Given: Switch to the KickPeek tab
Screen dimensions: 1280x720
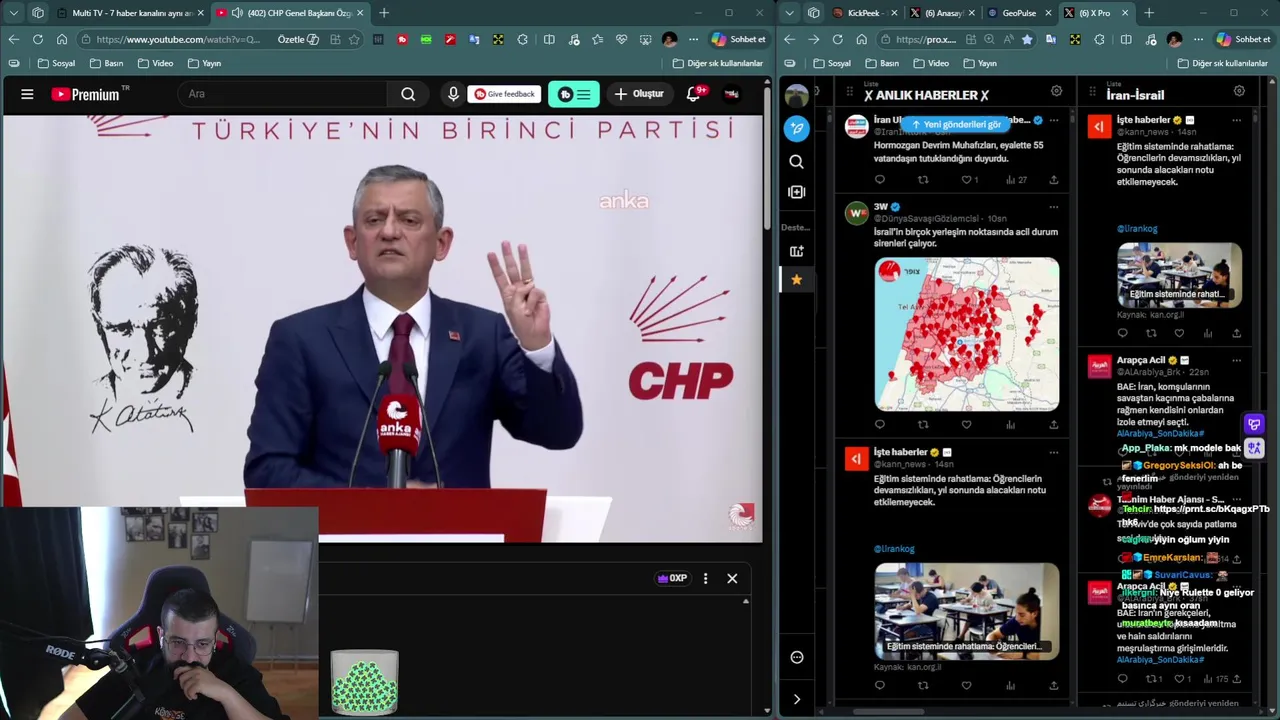Looking at the screenshot, I should point(864,13).
